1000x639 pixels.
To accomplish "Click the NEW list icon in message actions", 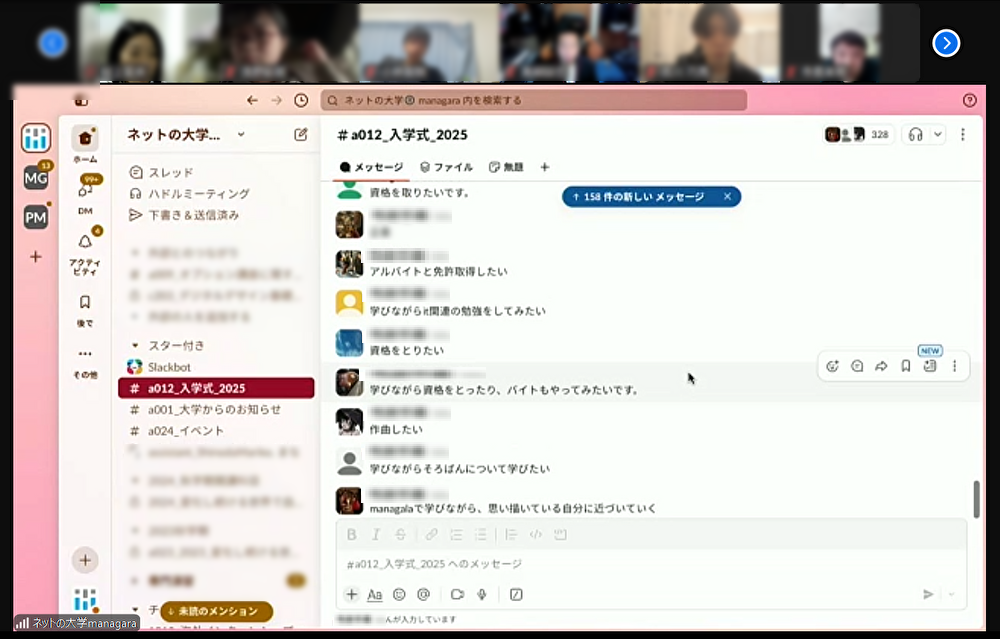I will (x=930, y=365).
